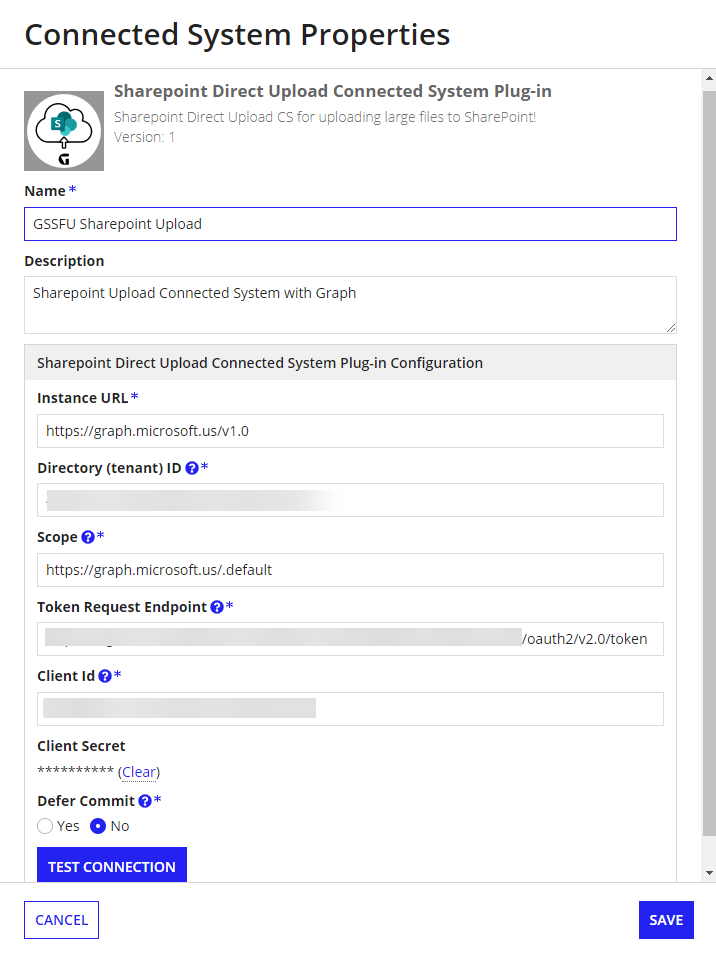
Task: Click into the Description text area
Action: coord(350,304)
